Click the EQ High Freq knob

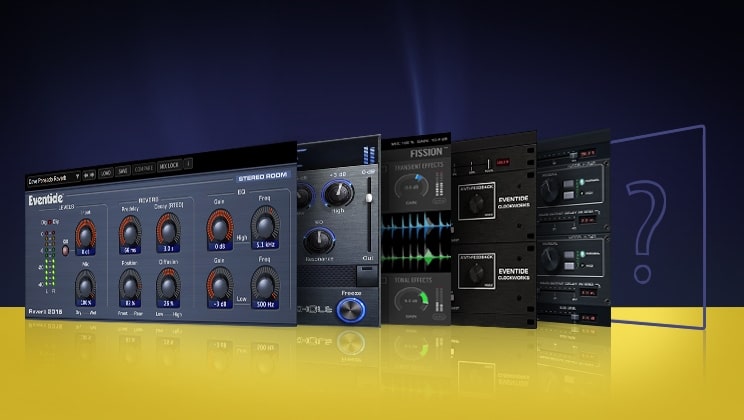tap(265, 223)
